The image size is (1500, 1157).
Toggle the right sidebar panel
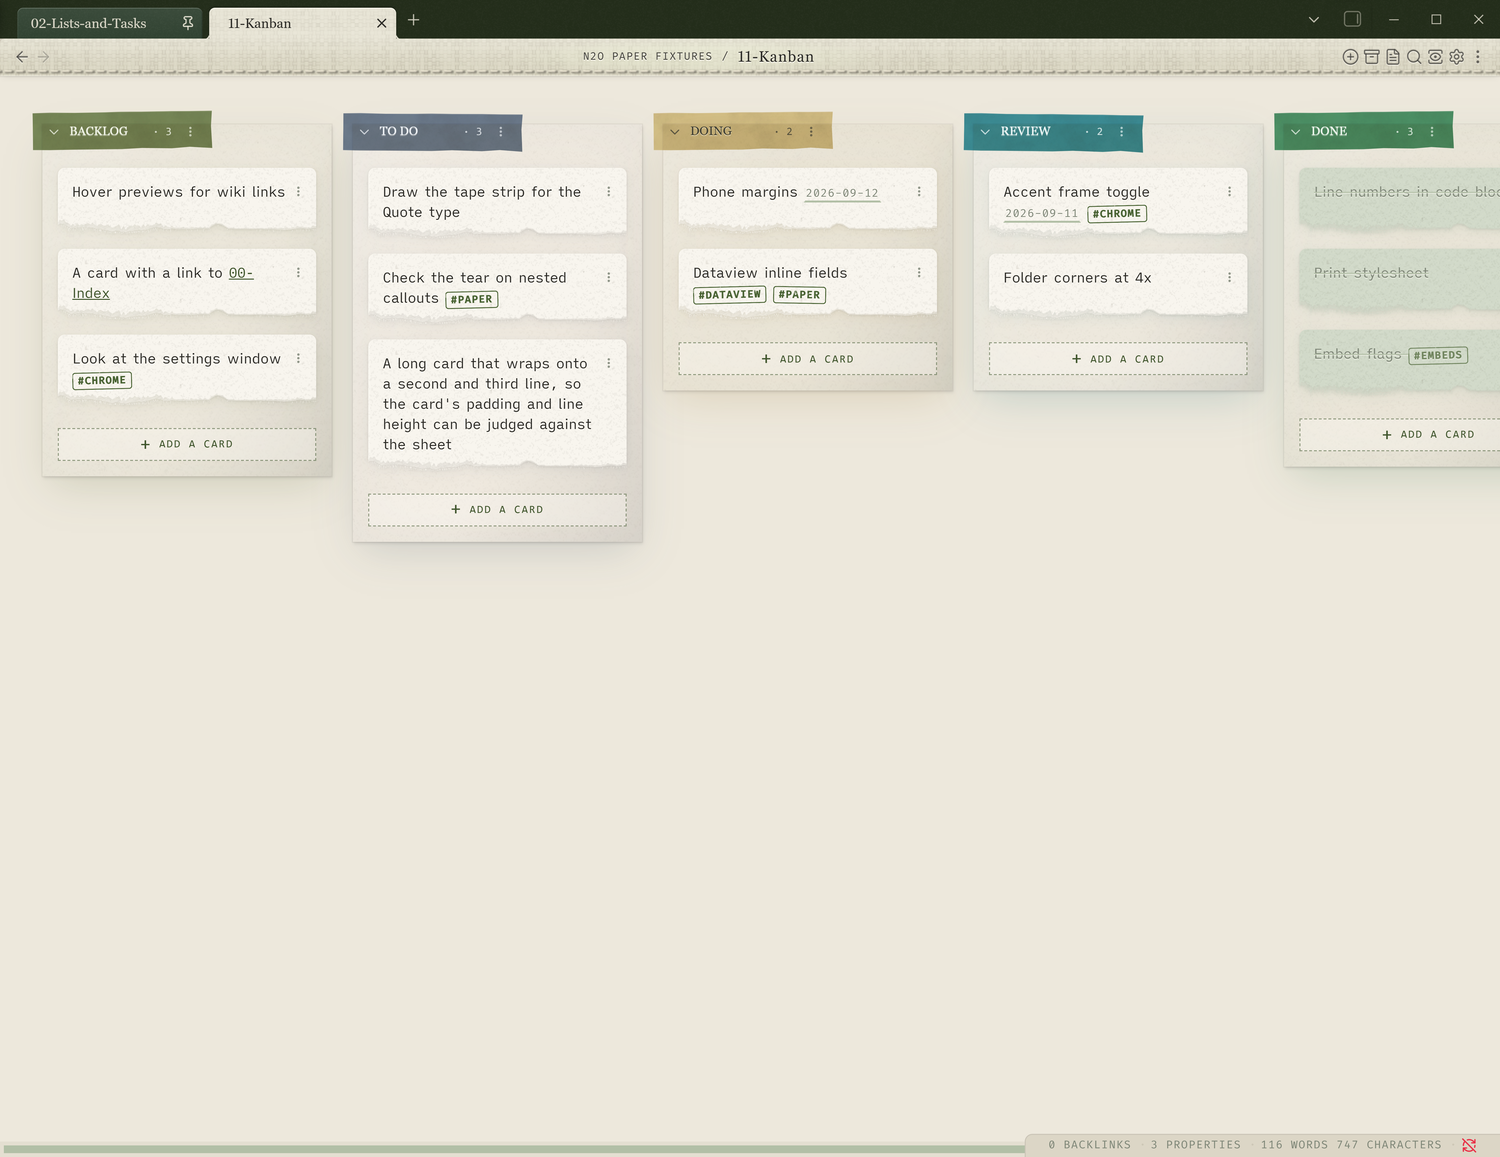click(1353, 19)
